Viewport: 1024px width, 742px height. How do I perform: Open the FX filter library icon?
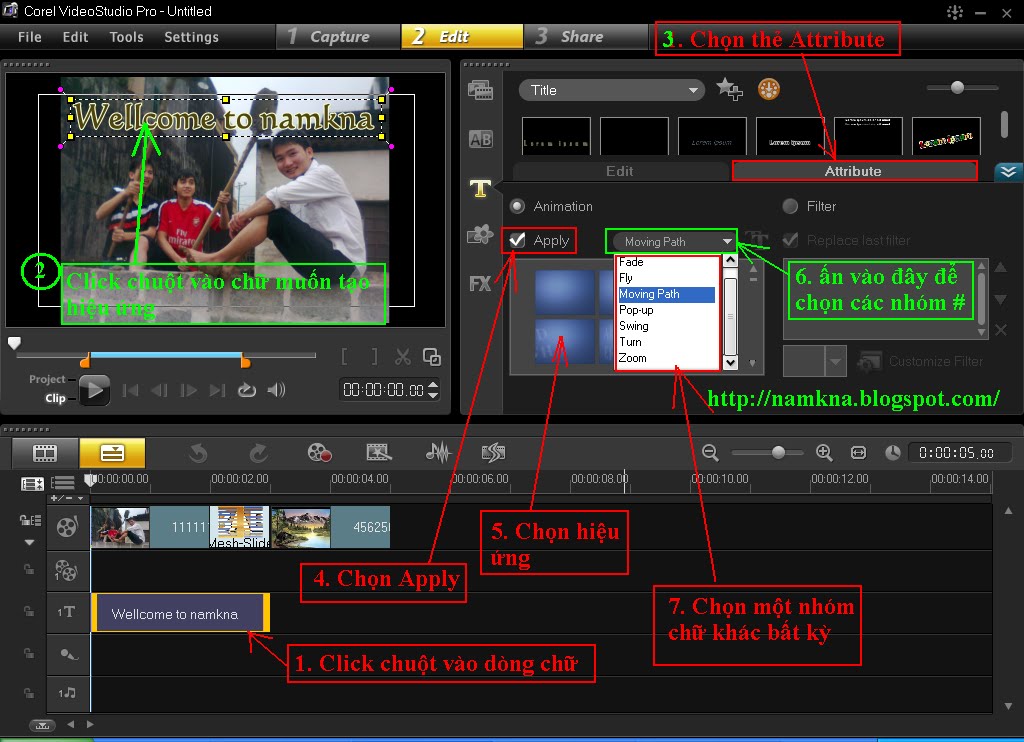tap(480, 283)
